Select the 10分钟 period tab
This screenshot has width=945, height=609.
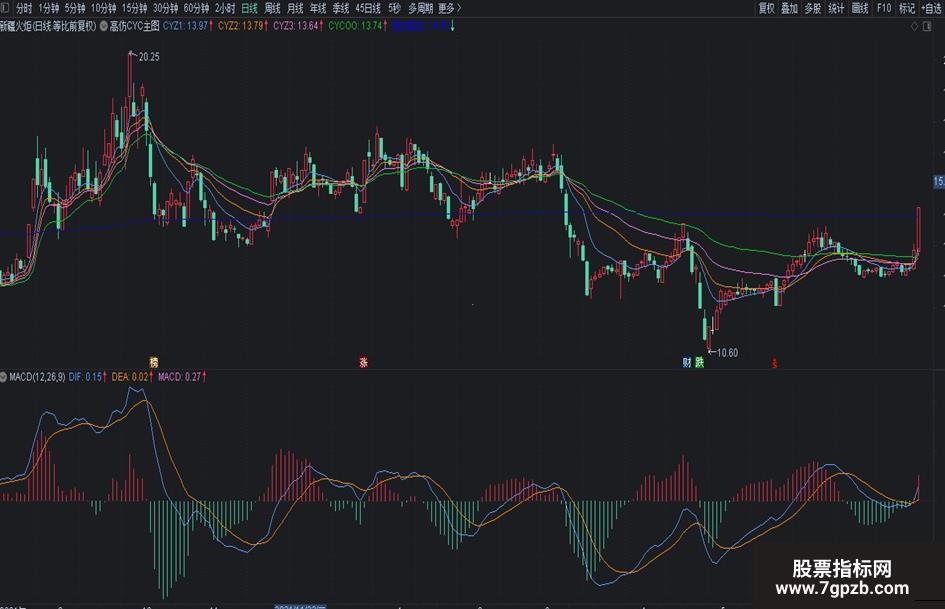click(104, 8)
